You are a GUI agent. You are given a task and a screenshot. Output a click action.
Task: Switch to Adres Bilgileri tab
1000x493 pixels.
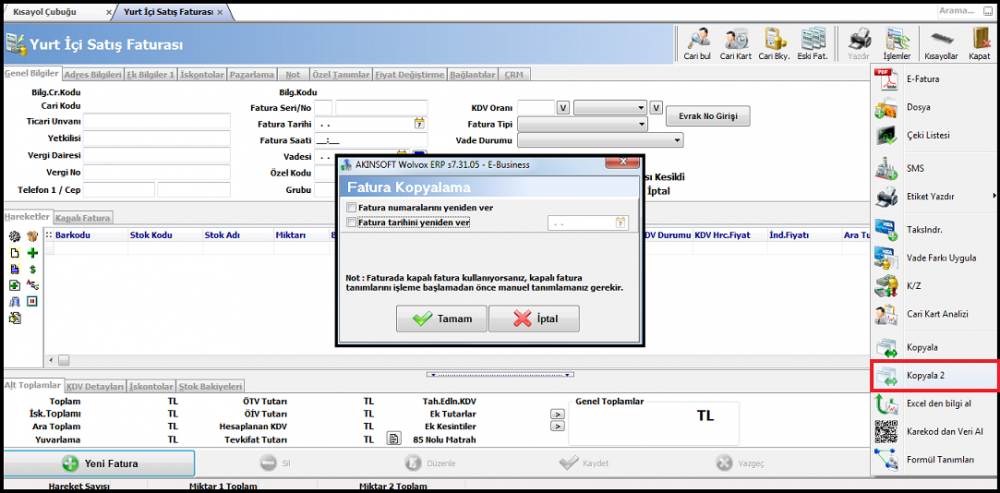[x=93, y=75]
